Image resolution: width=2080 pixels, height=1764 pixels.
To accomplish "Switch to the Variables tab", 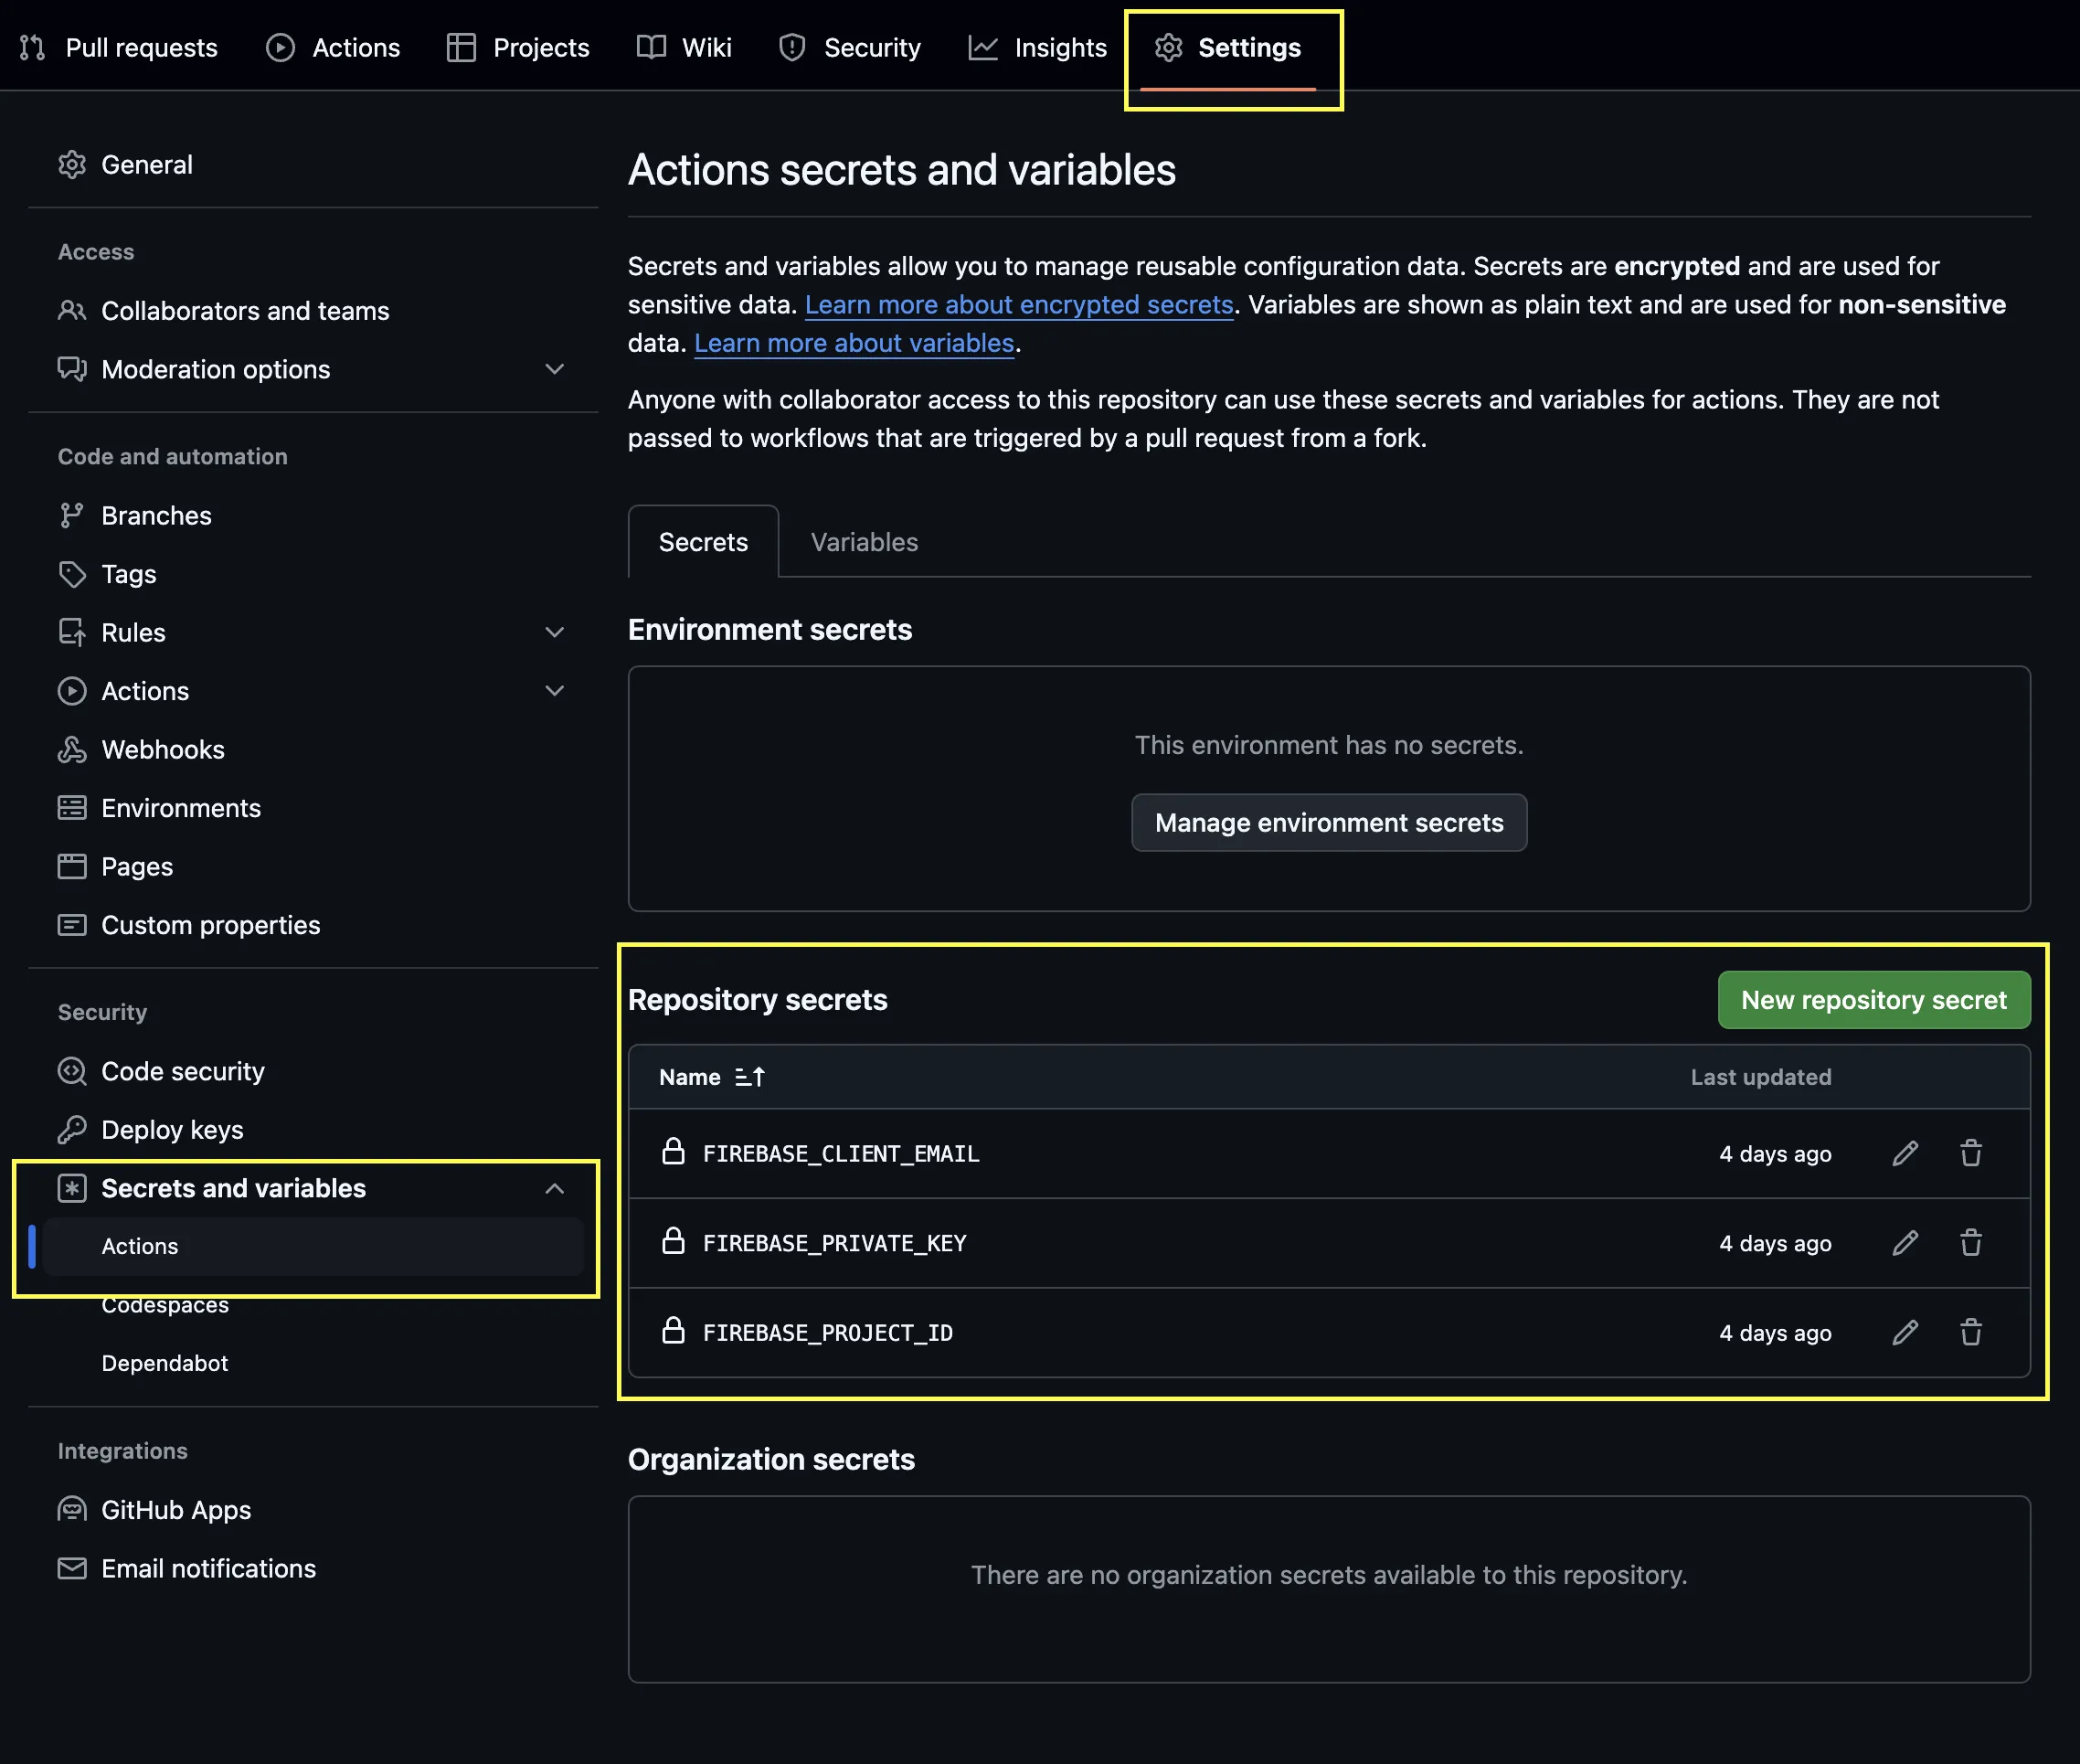I will (x=864, y=542).
